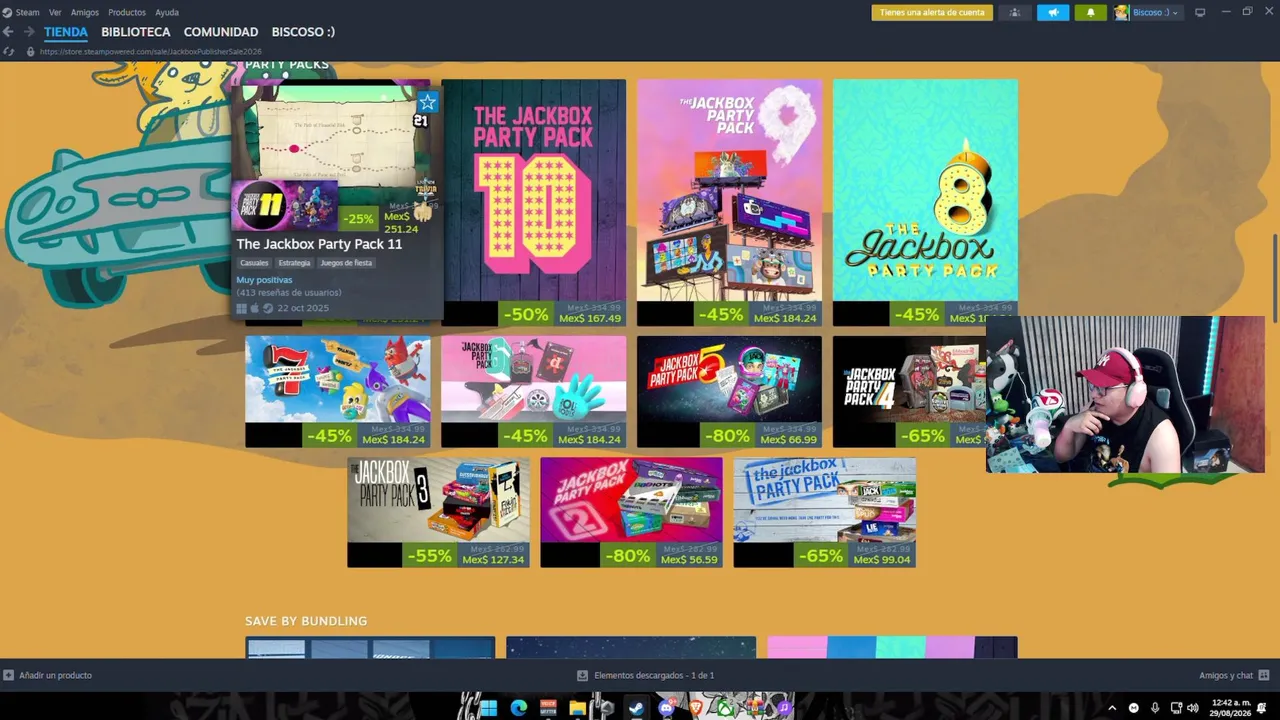Screen dimensions: 1280x720
Task: Open Amigos y chat panel
Action: tap(1234, 676)
